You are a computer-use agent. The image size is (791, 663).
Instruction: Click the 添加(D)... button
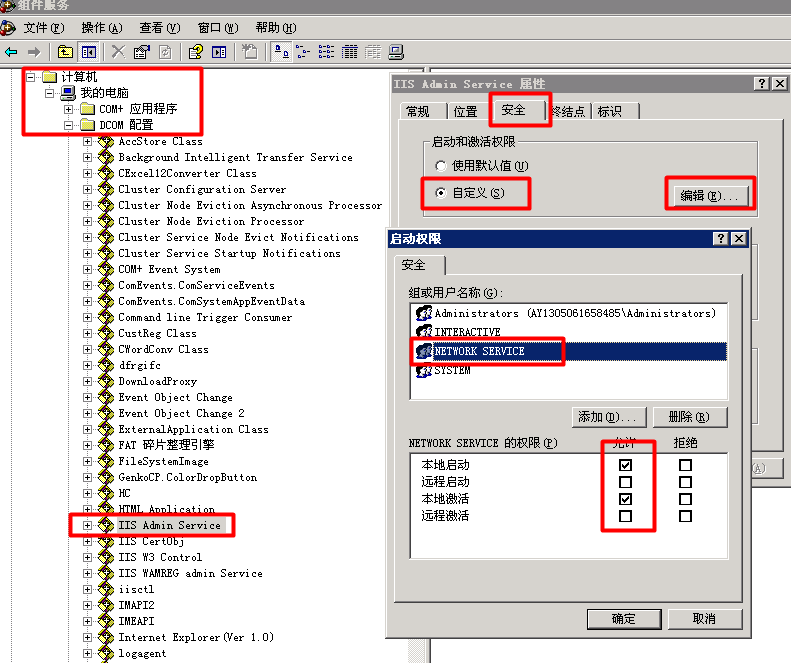pyautogui.click(x=607, y=416)
